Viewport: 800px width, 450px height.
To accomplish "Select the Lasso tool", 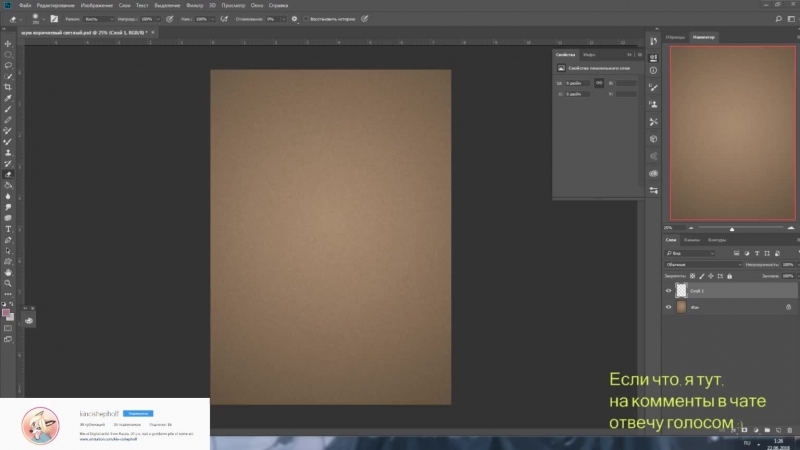I will point(8,65).
